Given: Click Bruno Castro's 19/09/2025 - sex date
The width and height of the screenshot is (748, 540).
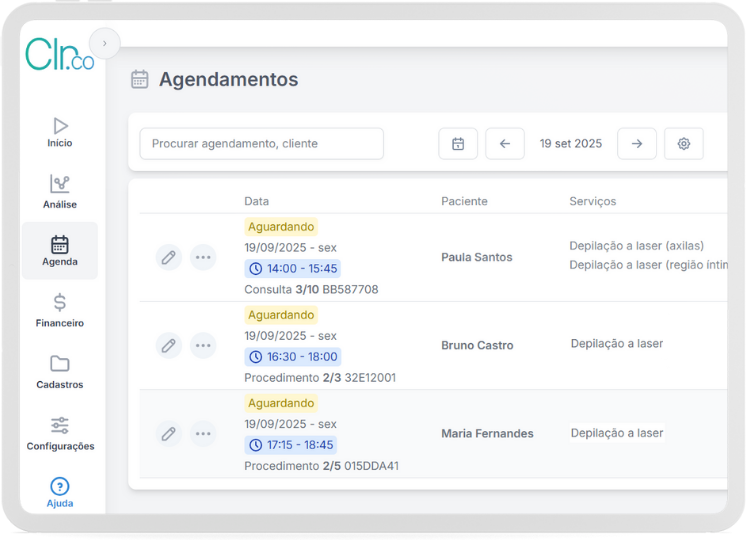Looking at the screenshot, I should click(x=291, y=336).
